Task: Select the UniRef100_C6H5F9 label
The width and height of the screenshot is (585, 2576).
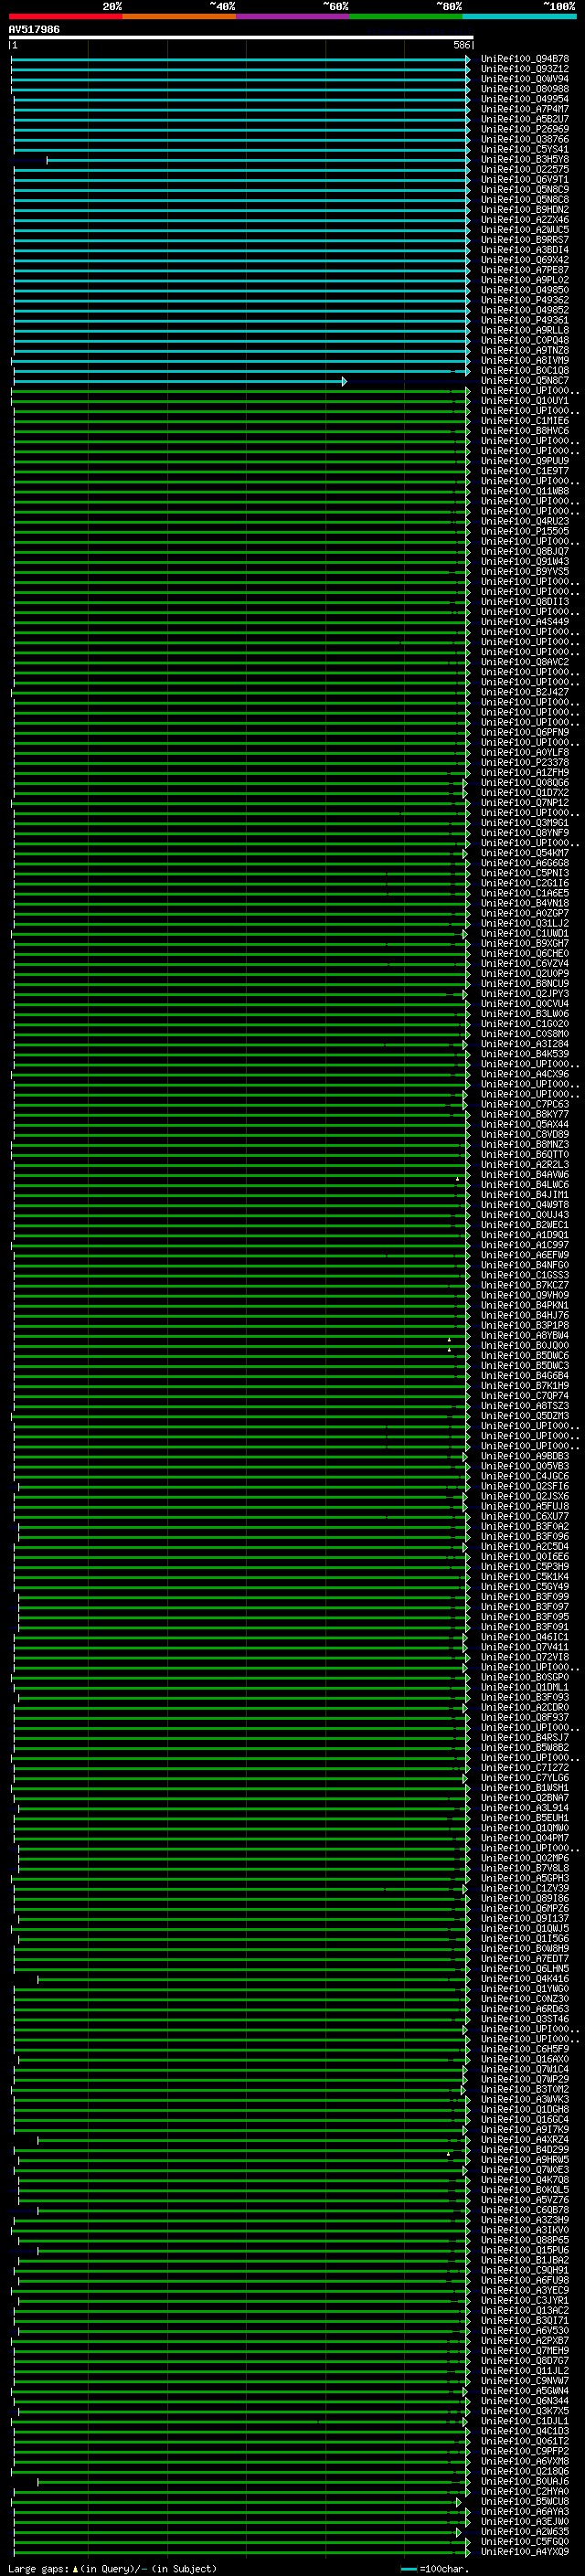Action: [524, 2049]
